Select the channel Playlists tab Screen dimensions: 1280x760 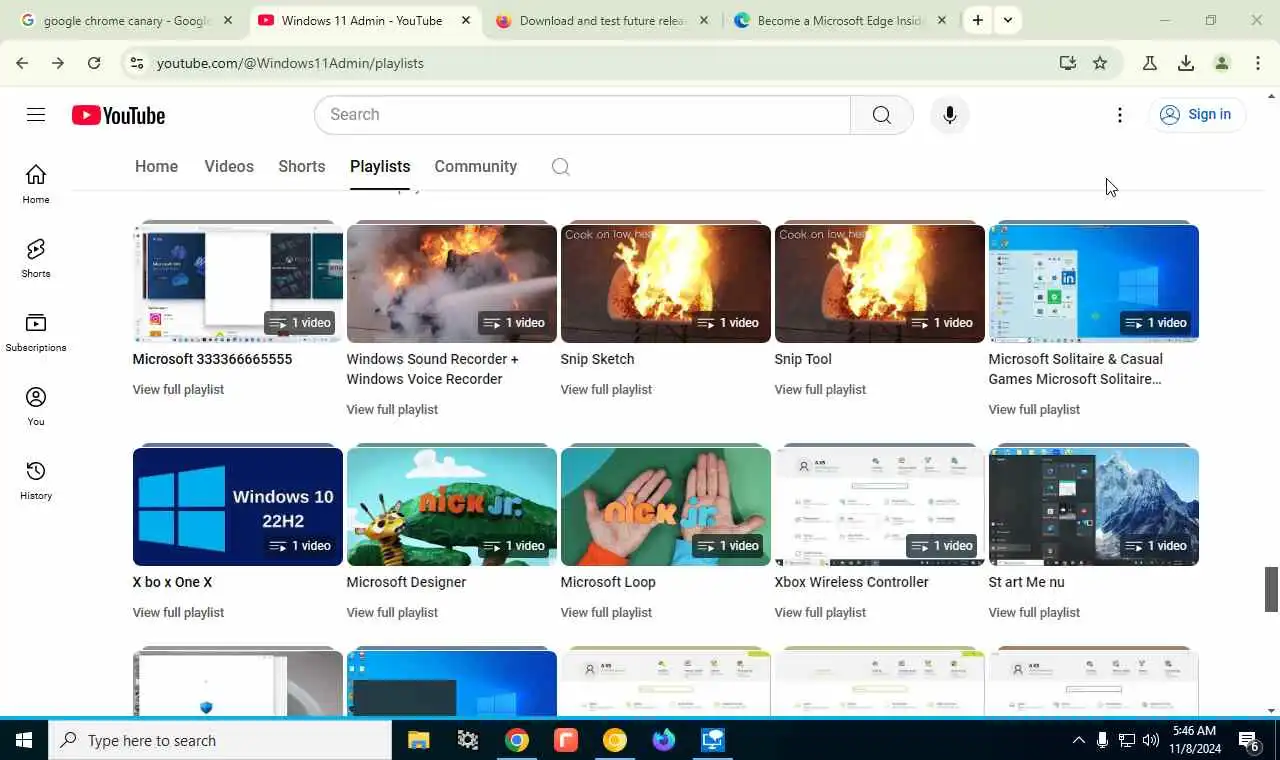tap(380, 167)
